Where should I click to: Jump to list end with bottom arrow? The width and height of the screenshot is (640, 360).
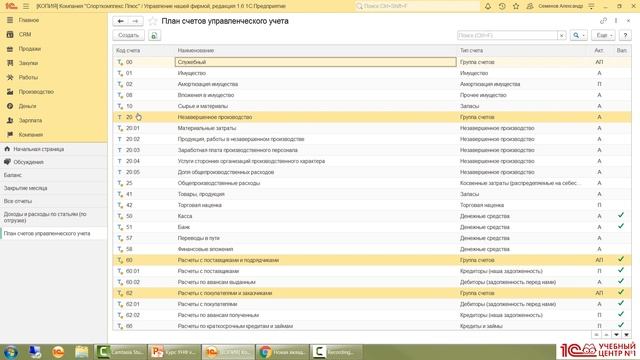(626, 335)
